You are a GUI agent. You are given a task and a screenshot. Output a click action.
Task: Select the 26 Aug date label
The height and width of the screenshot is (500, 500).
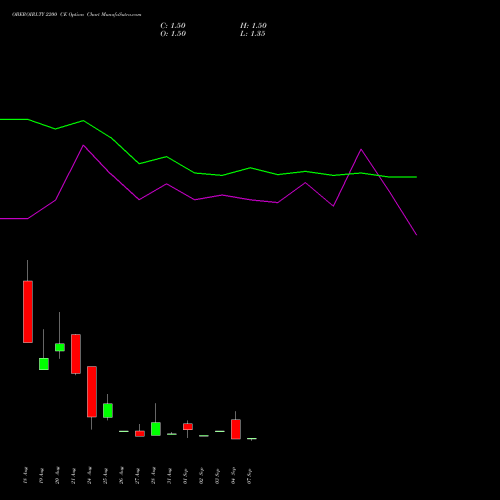(x=122, y=475)
